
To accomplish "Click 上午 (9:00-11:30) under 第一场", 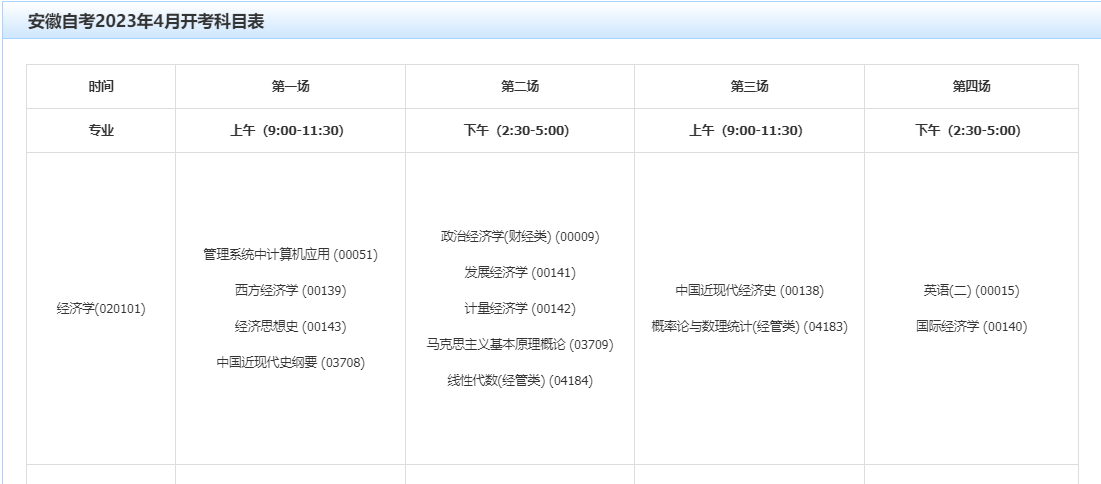I will 286,131.
